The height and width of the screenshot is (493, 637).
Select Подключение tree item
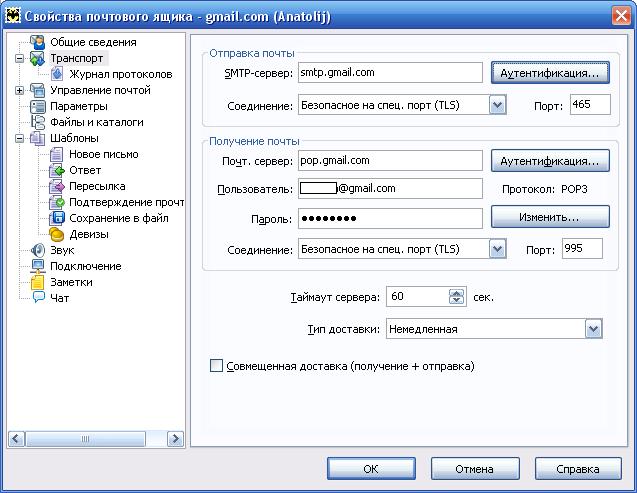tap(86, 266)
